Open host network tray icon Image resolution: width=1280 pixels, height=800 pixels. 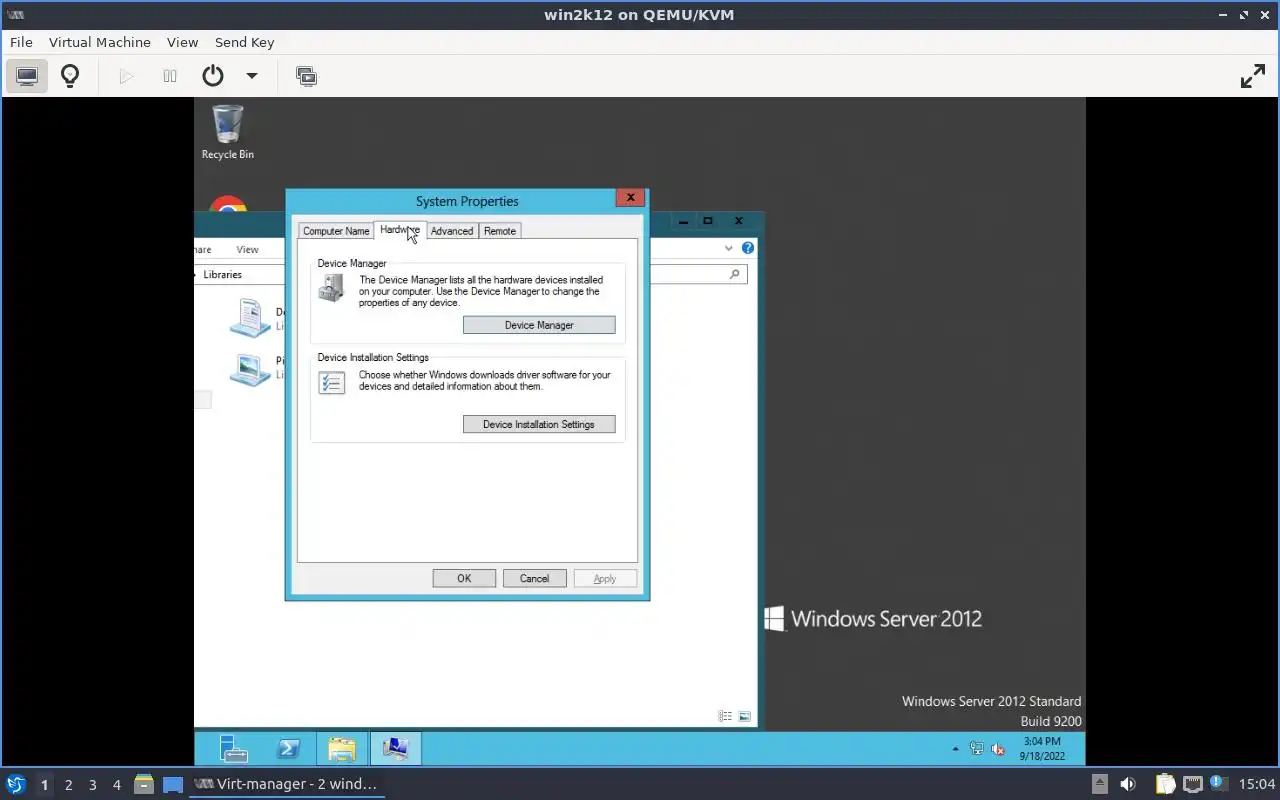(1192, 784)
